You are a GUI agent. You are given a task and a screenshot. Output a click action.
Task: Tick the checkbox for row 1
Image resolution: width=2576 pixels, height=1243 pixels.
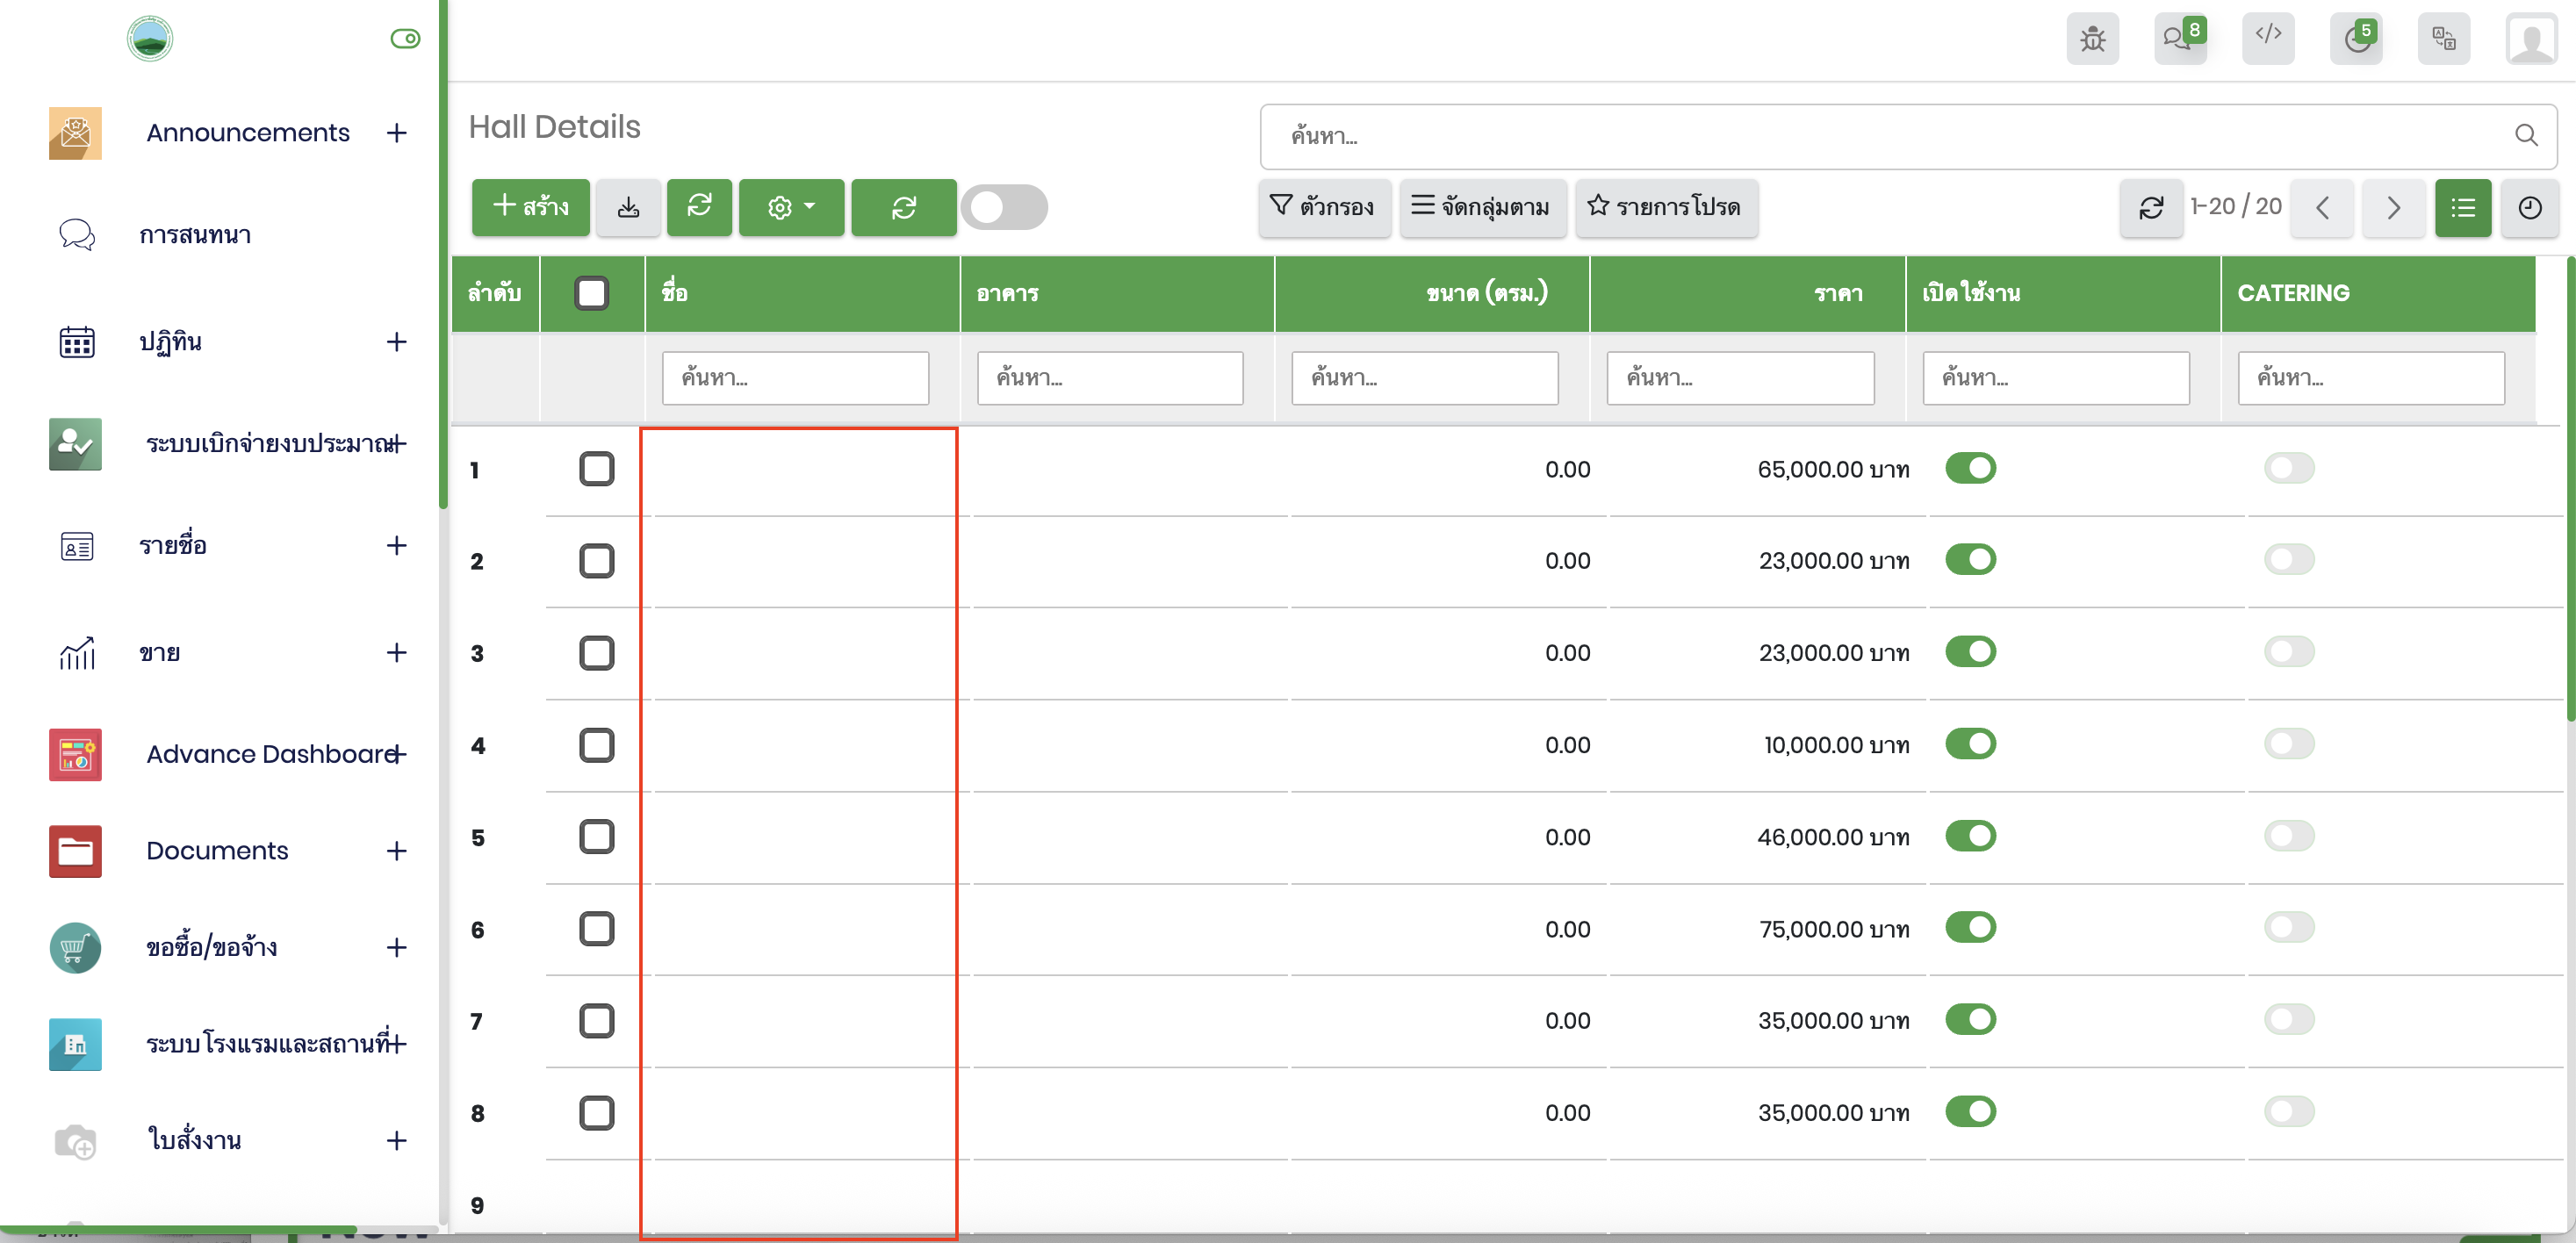(x=596, y=469)
